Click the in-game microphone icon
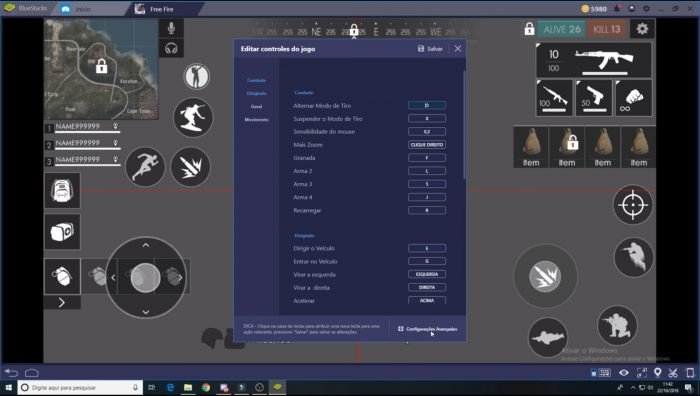The image size is (700, 396). 171,28
